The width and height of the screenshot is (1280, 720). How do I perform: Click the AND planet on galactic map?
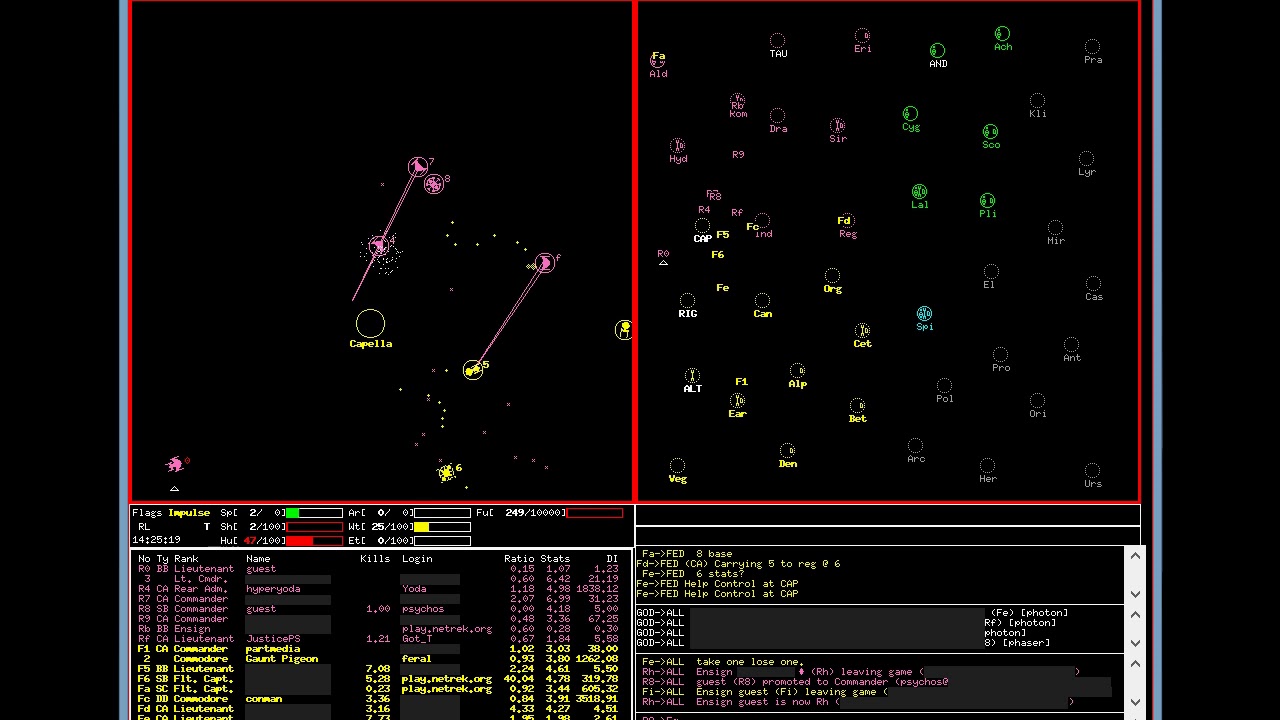pos(937,50)
